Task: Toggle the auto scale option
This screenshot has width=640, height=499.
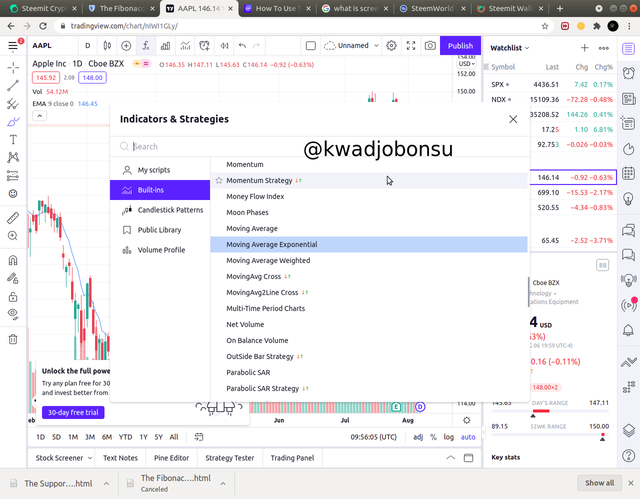Action: 468,437
